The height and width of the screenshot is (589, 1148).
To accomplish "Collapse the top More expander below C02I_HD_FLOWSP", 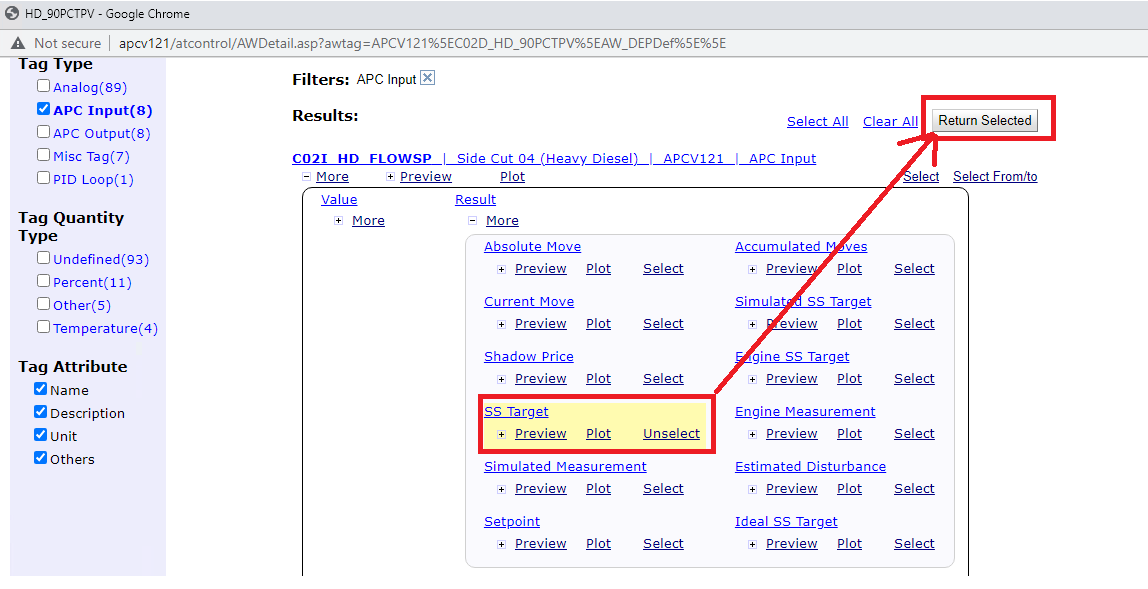I will tap(306, 177).
